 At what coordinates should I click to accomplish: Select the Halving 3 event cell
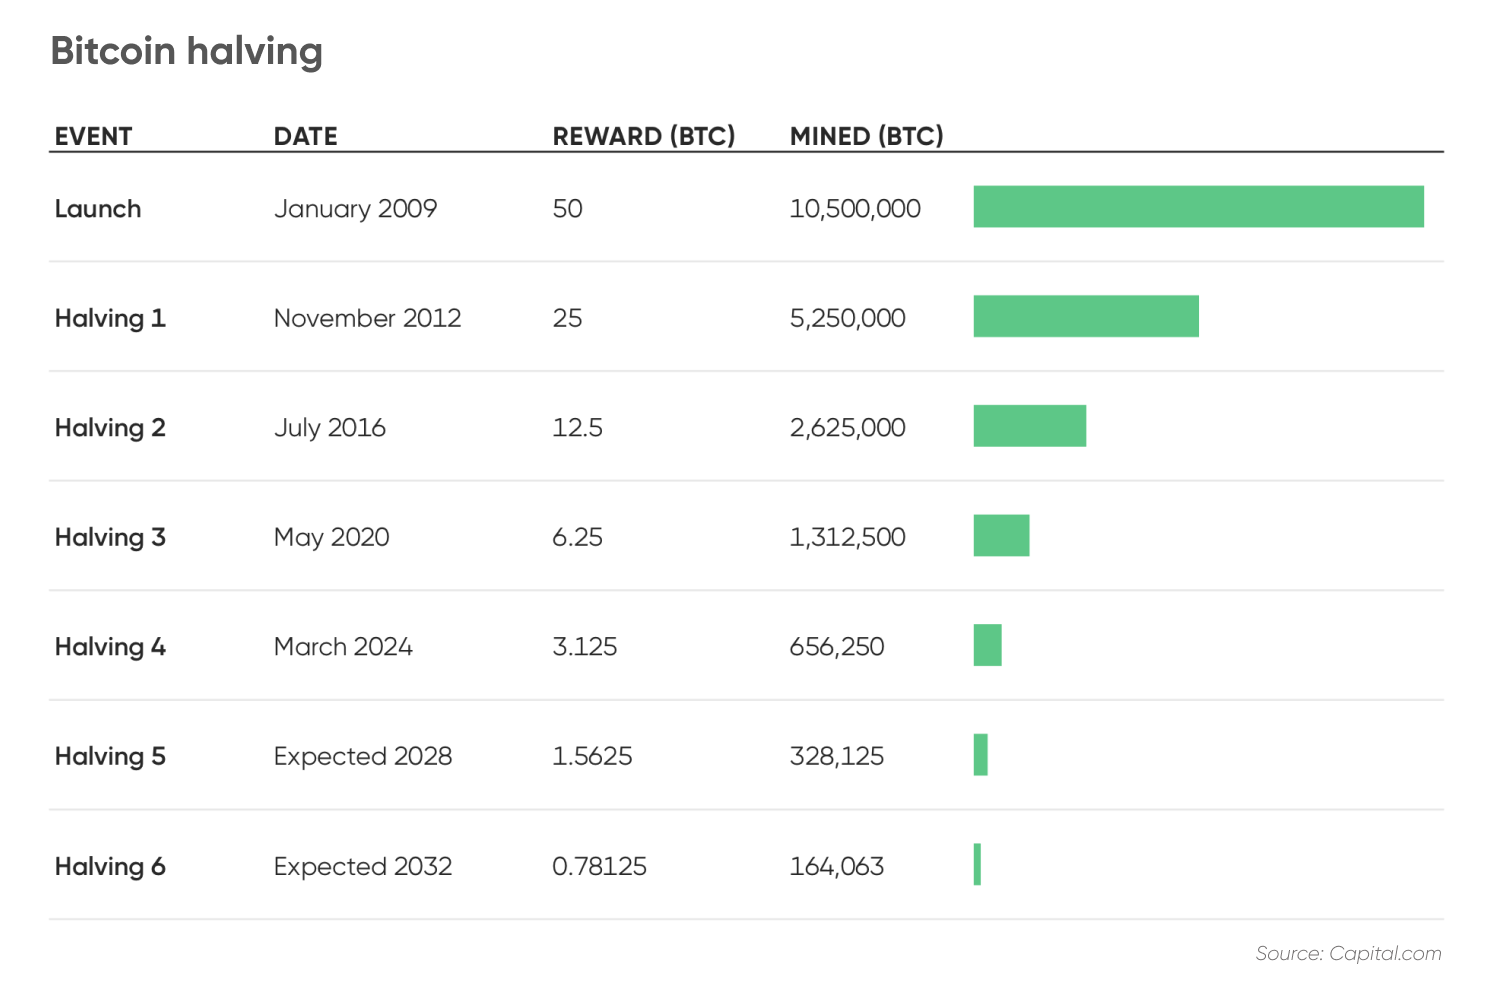110,537
